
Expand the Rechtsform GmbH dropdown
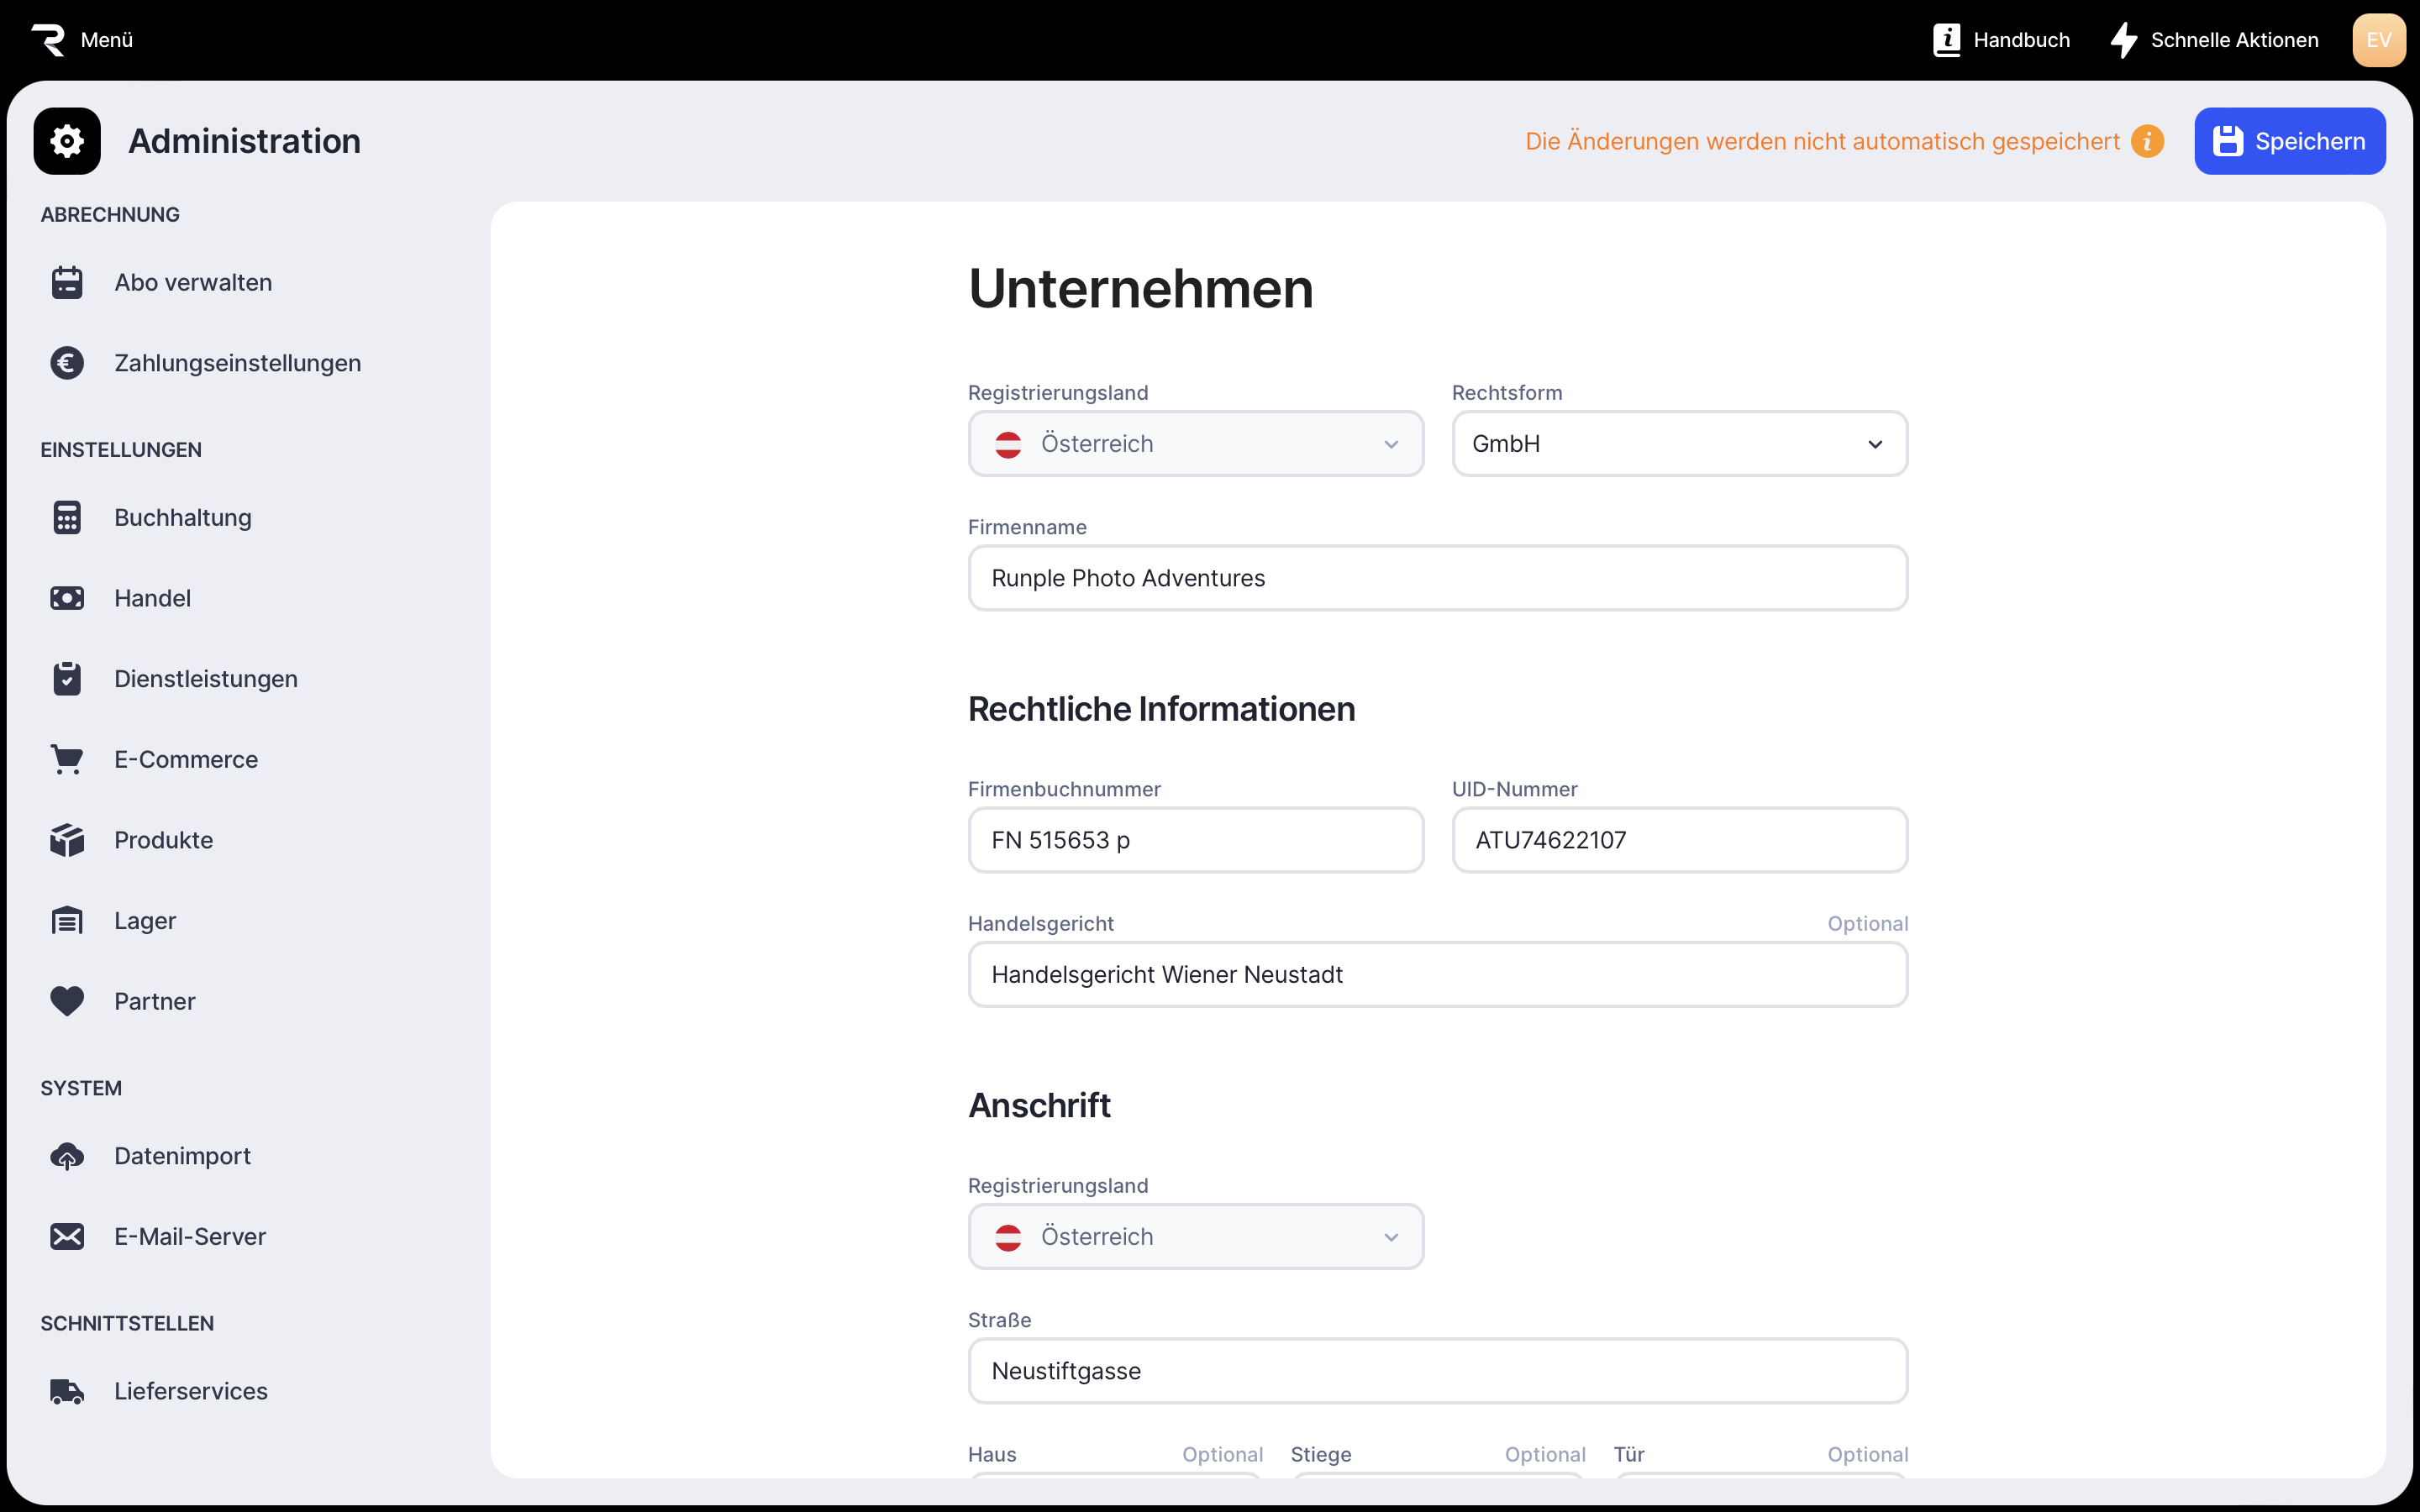click(x=1679, y=444)
